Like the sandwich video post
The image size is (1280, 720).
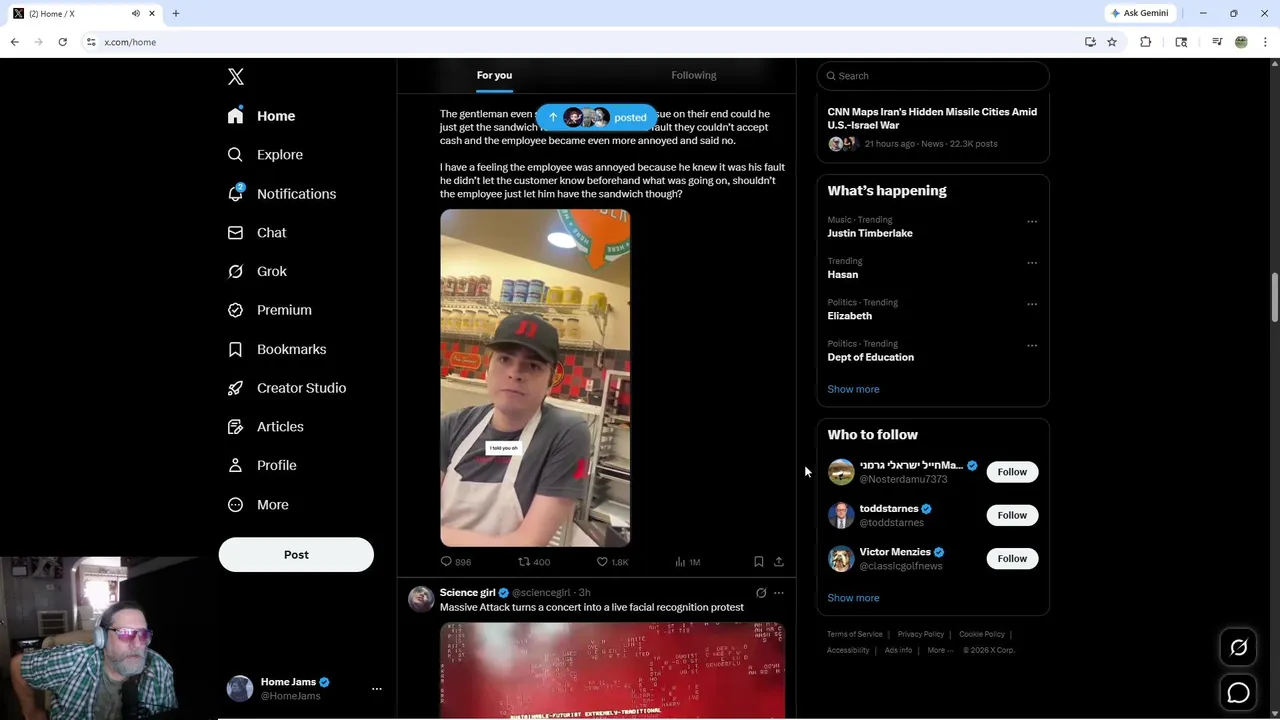(x=612, y=562)
